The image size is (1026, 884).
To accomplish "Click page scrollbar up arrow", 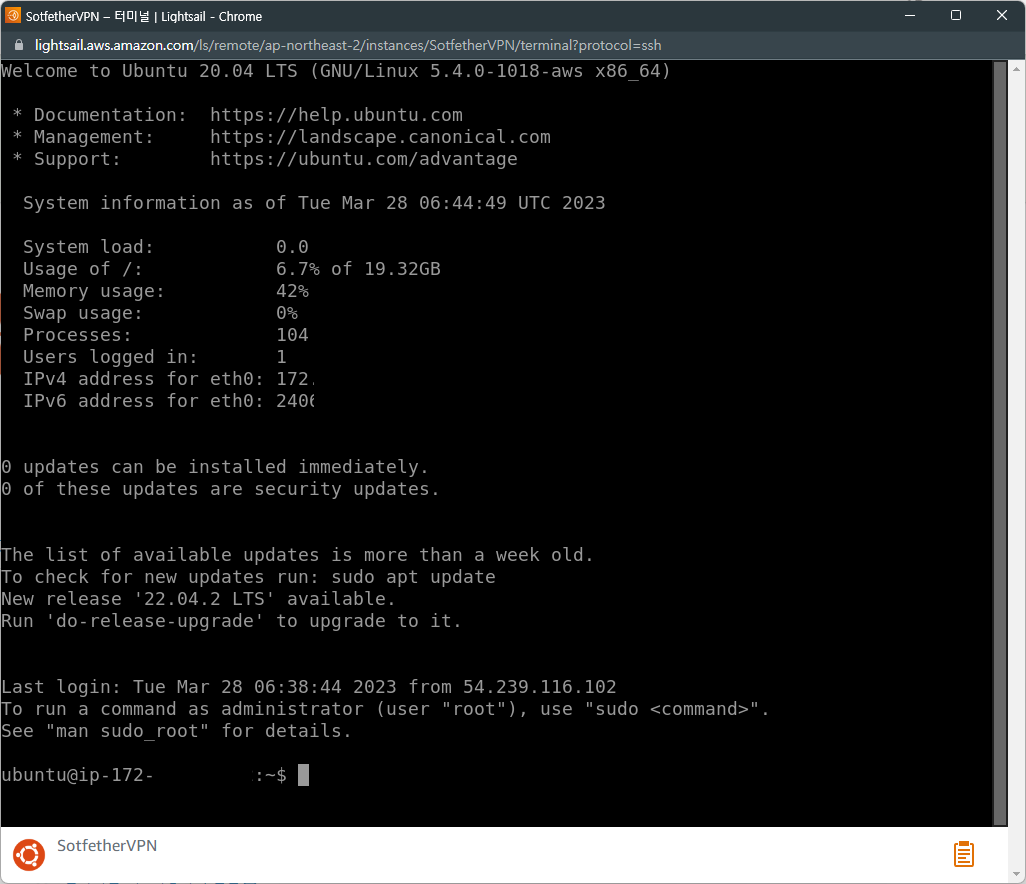I will [1016, 69].
